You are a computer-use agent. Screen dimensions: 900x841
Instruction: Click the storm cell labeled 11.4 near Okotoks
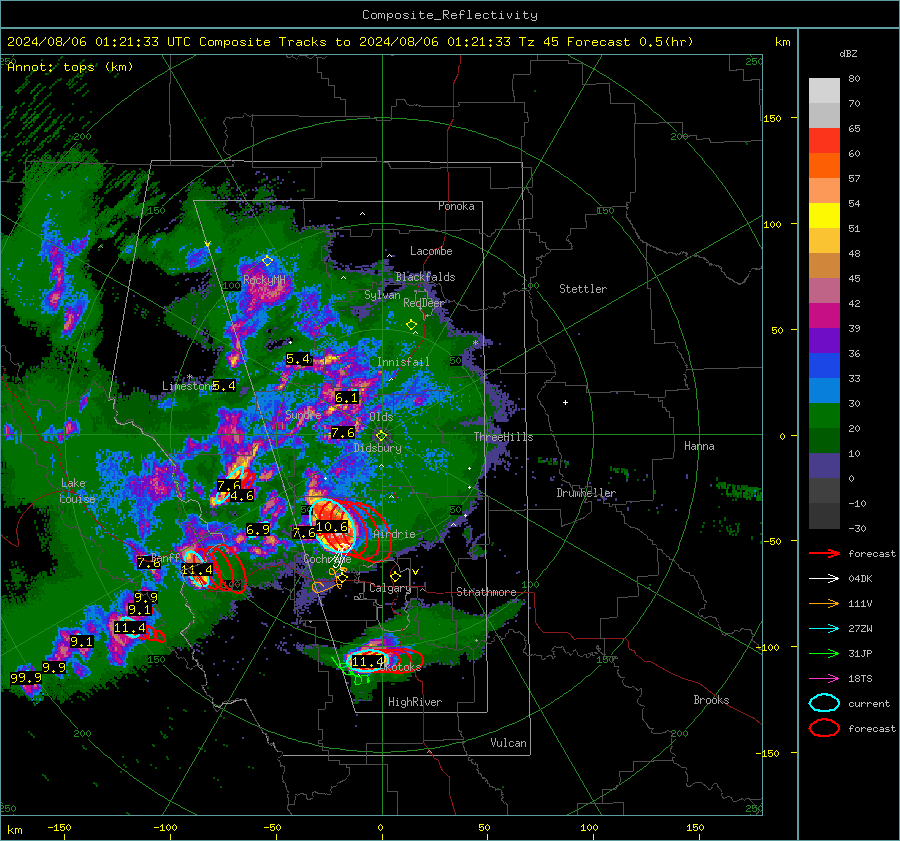pyautogui.click(x=367, y=662)
